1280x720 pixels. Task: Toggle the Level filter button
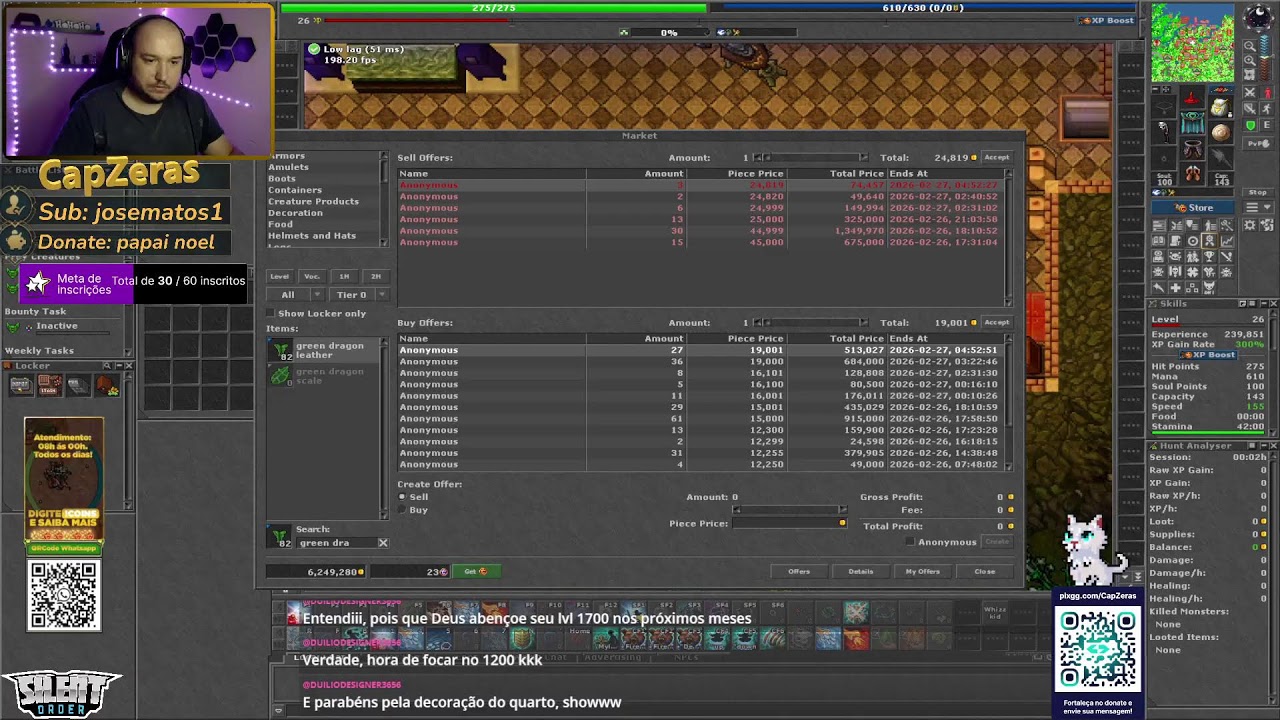tap(280, 277)
